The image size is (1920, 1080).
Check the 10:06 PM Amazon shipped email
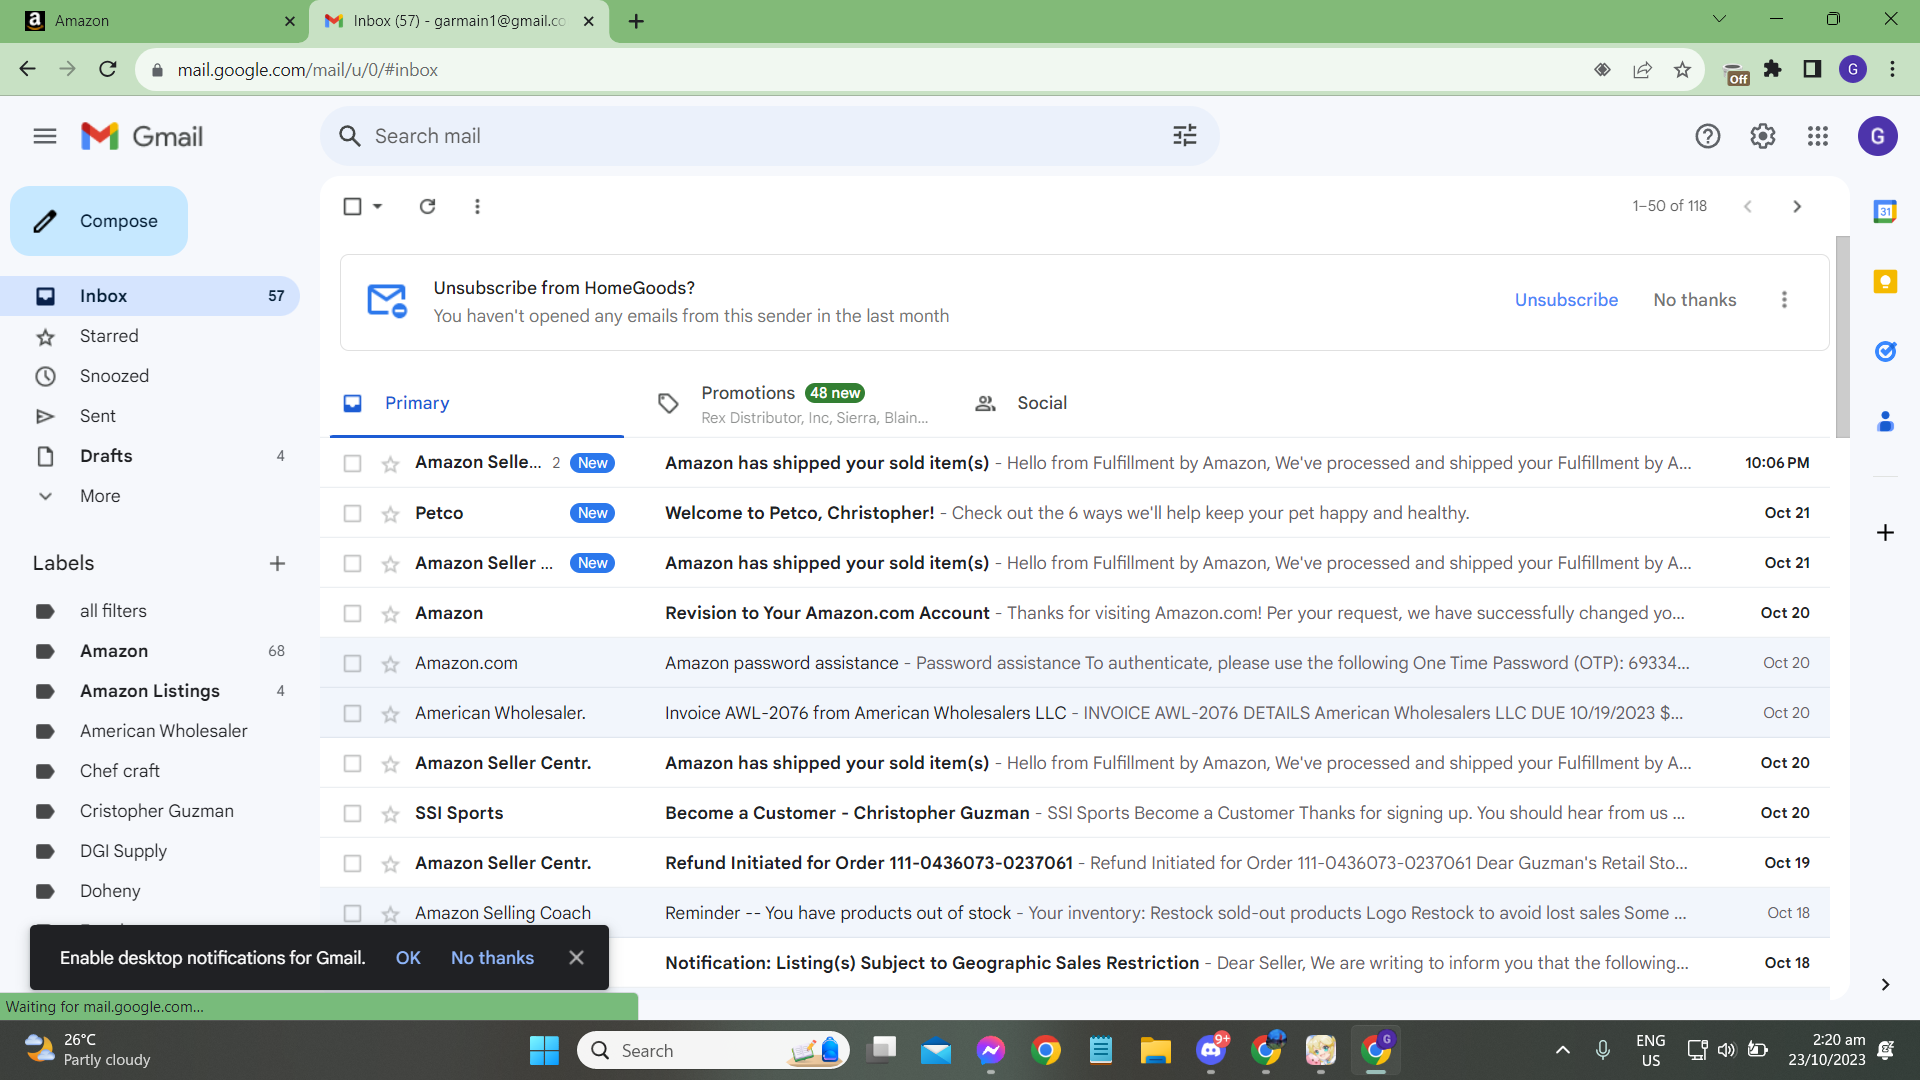pyautogui.click(x=352, y=463)
